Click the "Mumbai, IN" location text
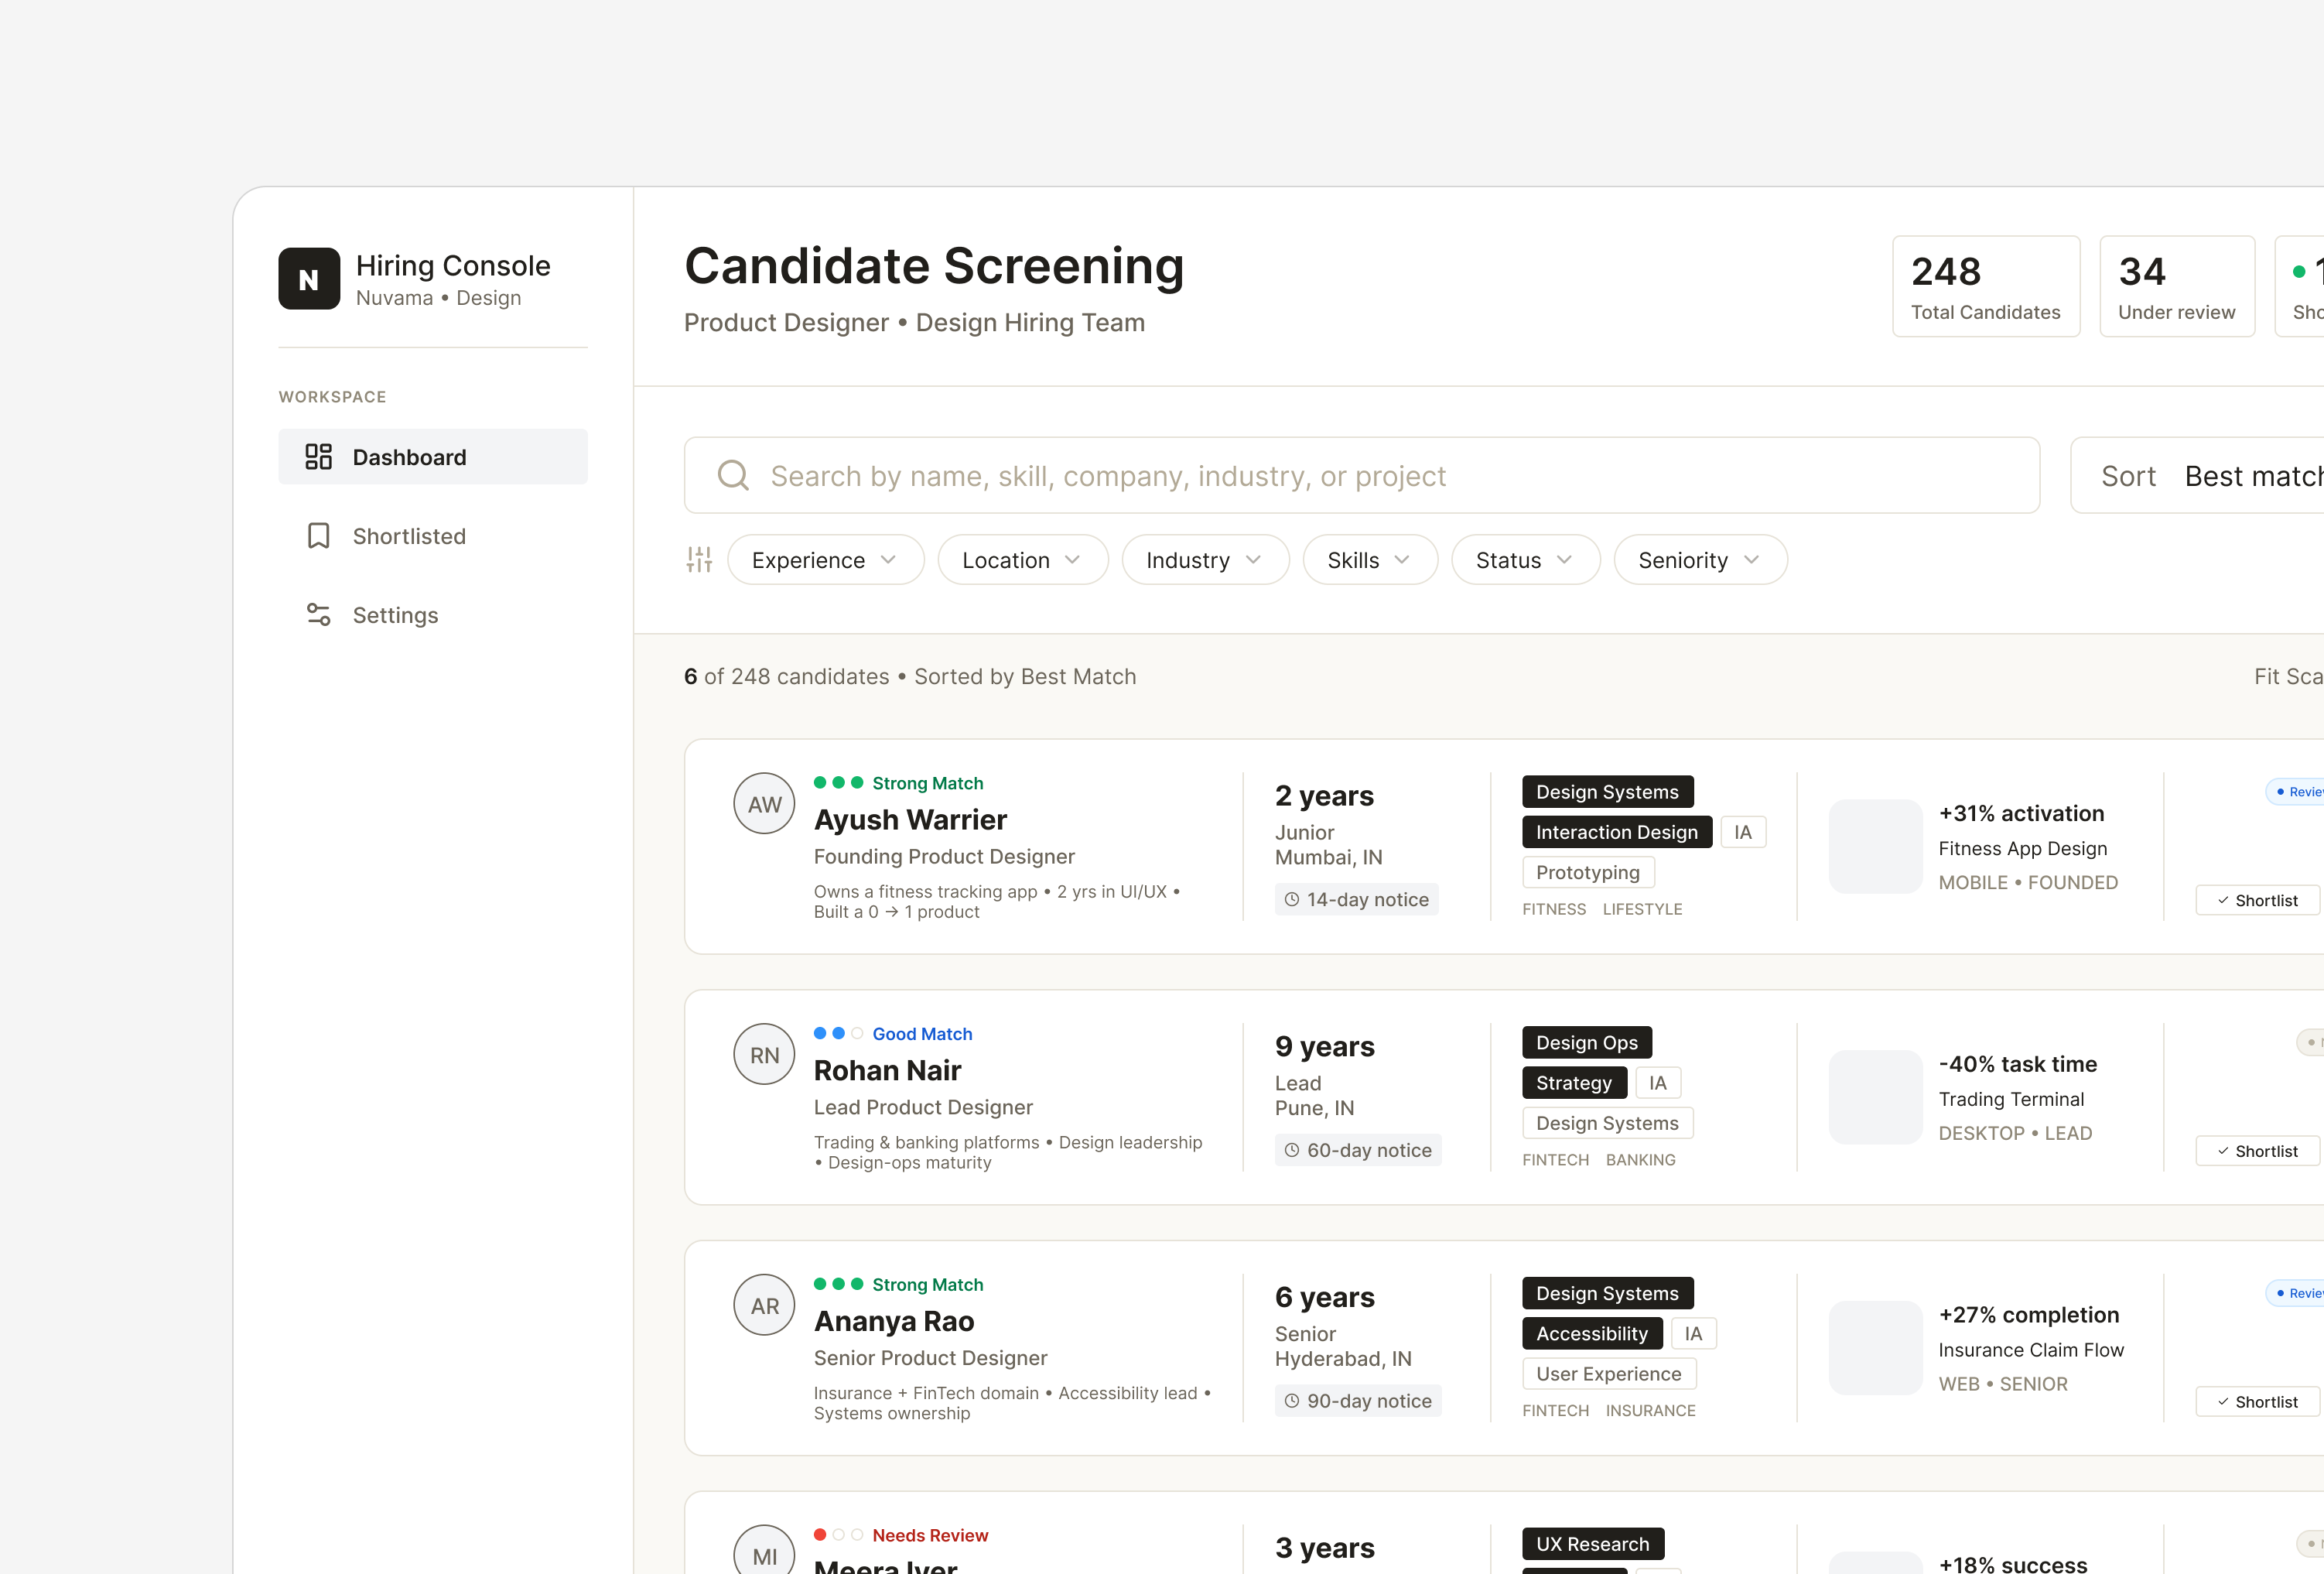2324x1574 pixels. click(x=1329, y=858)
